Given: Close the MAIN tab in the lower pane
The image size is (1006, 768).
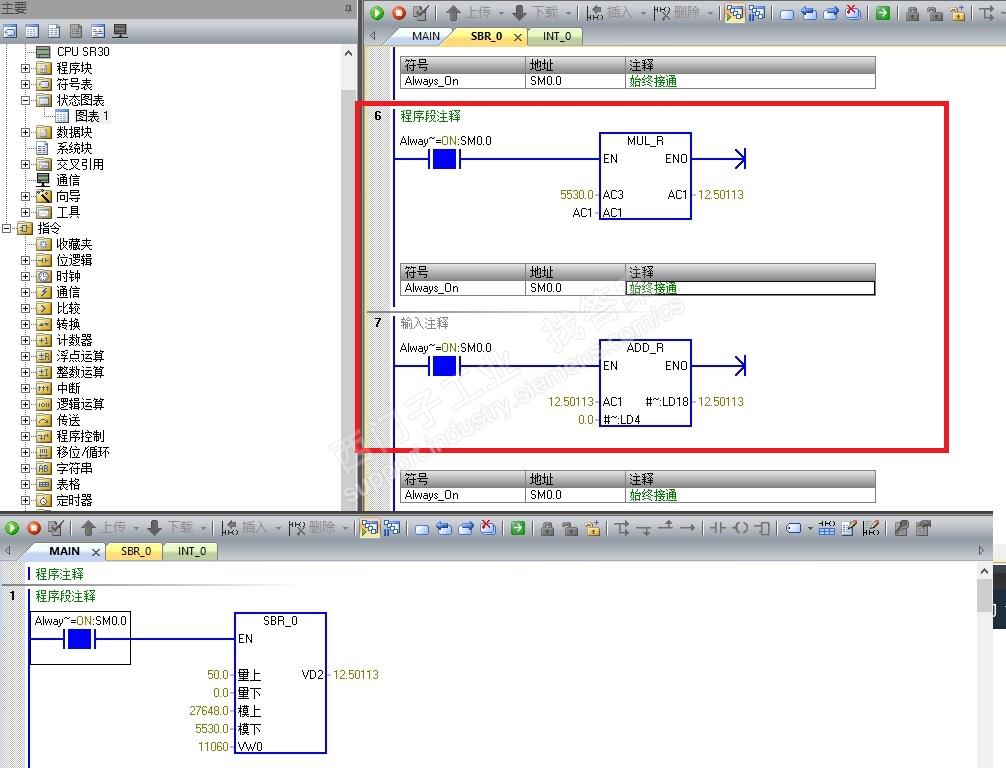Looking at the screenshot, I should pyautogui.click(x=96, y=552).
